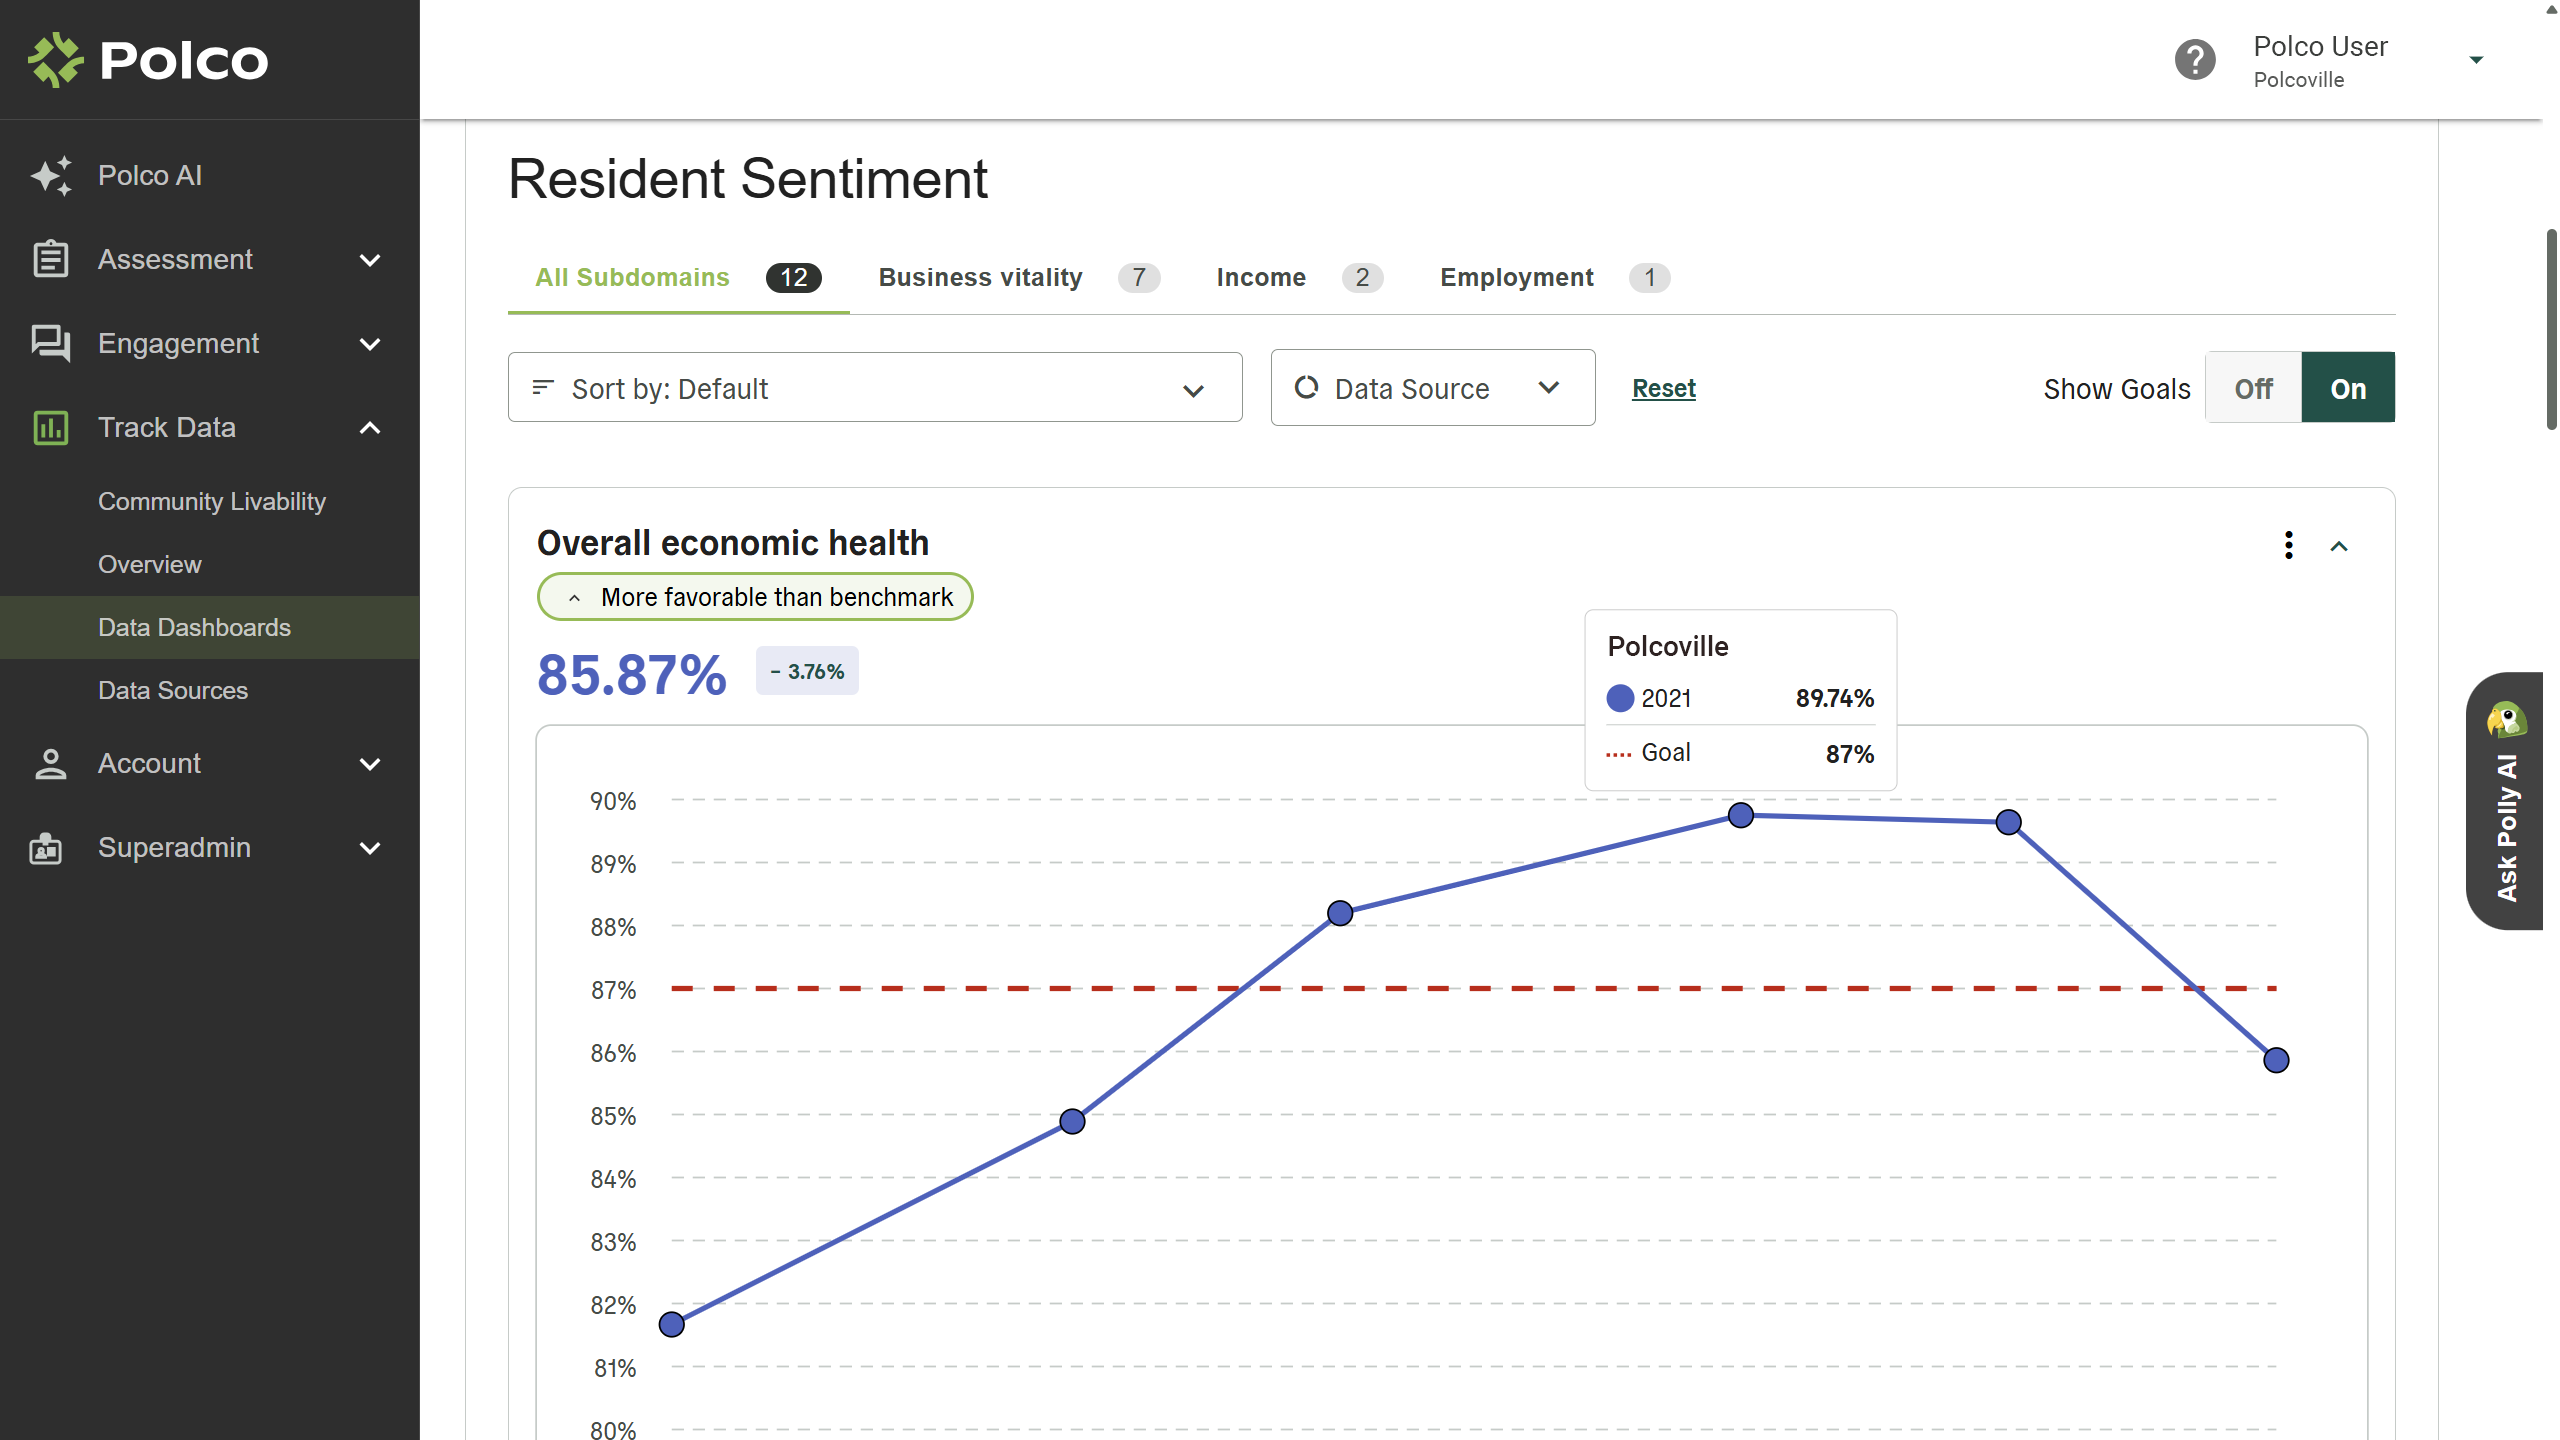Open Superadmin via its ID badge icon
The image size is (2560, 1440).
click(x=44, y=847)
